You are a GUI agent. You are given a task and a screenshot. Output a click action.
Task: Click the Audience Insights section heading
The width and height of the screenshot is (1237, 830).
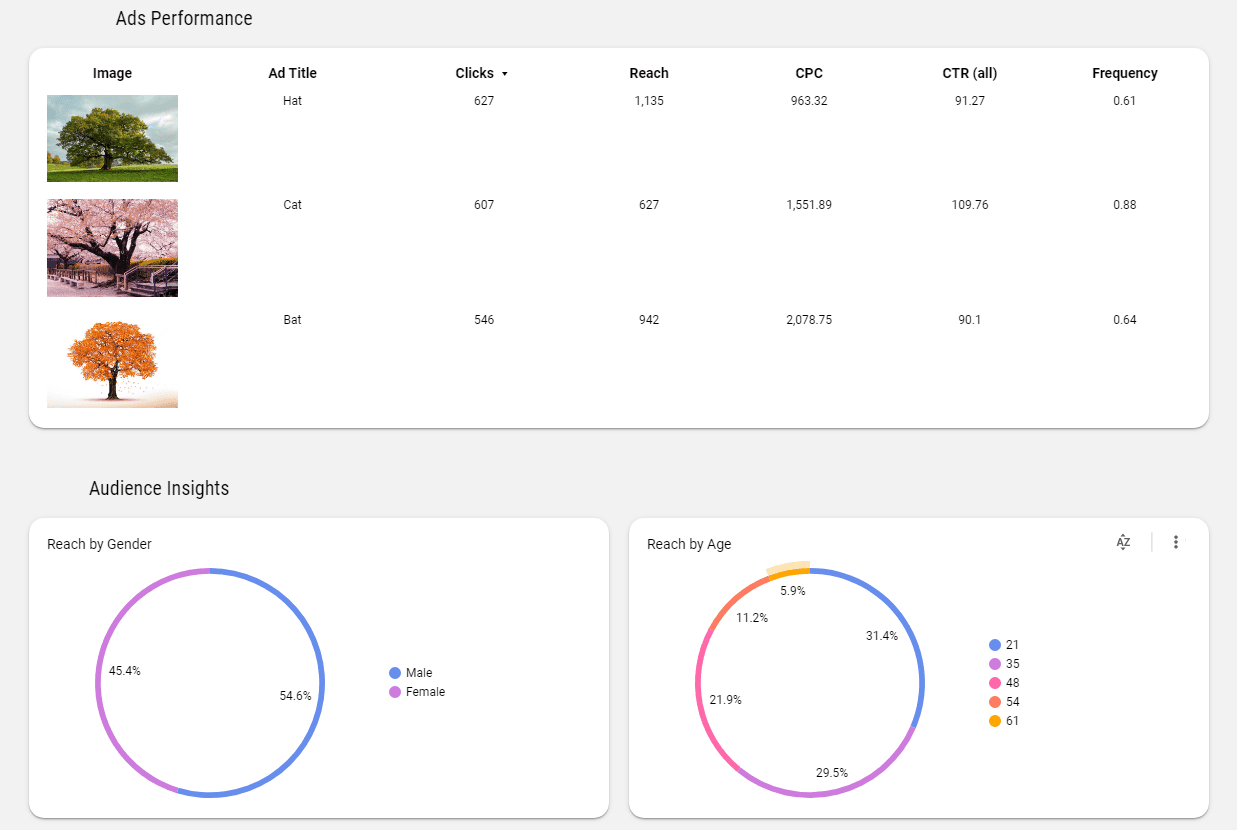tap(159, 488)
